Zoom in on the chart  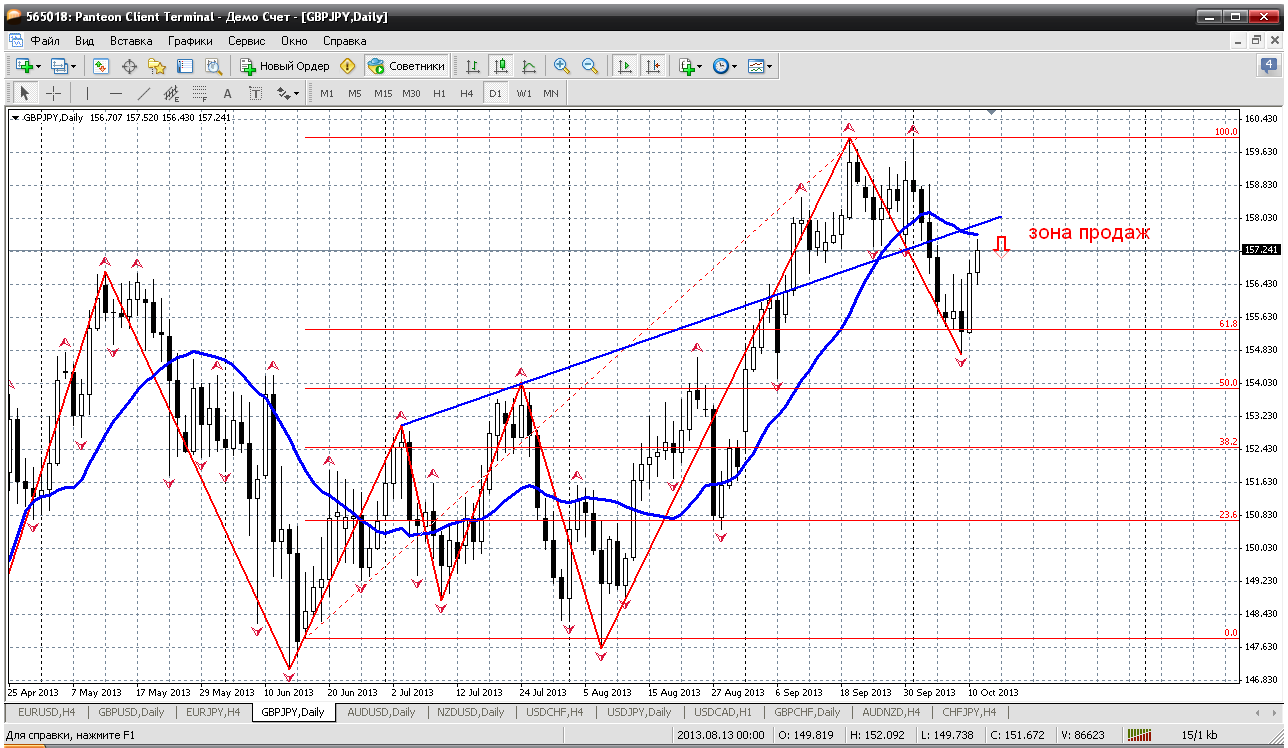[562, 66]
